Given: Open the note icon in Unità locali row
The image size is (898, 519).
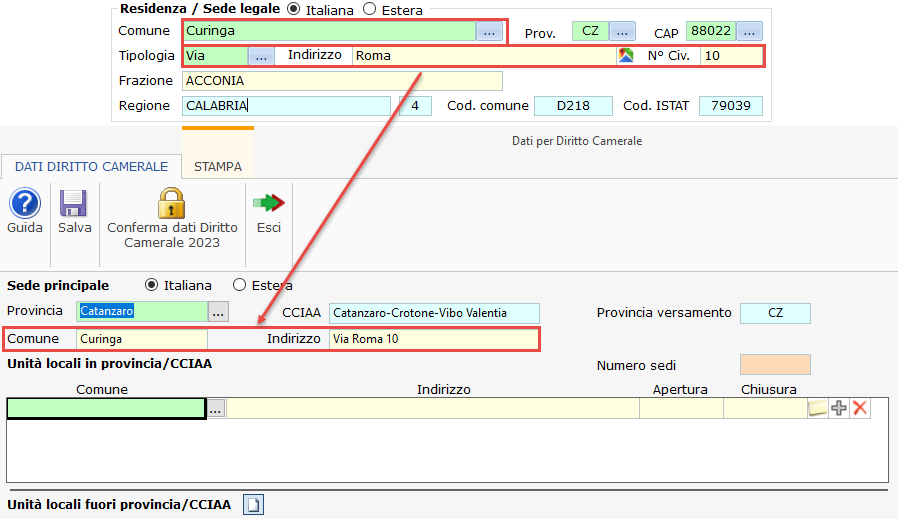Looking at the screenshot, I should click(x=818, y=408).
